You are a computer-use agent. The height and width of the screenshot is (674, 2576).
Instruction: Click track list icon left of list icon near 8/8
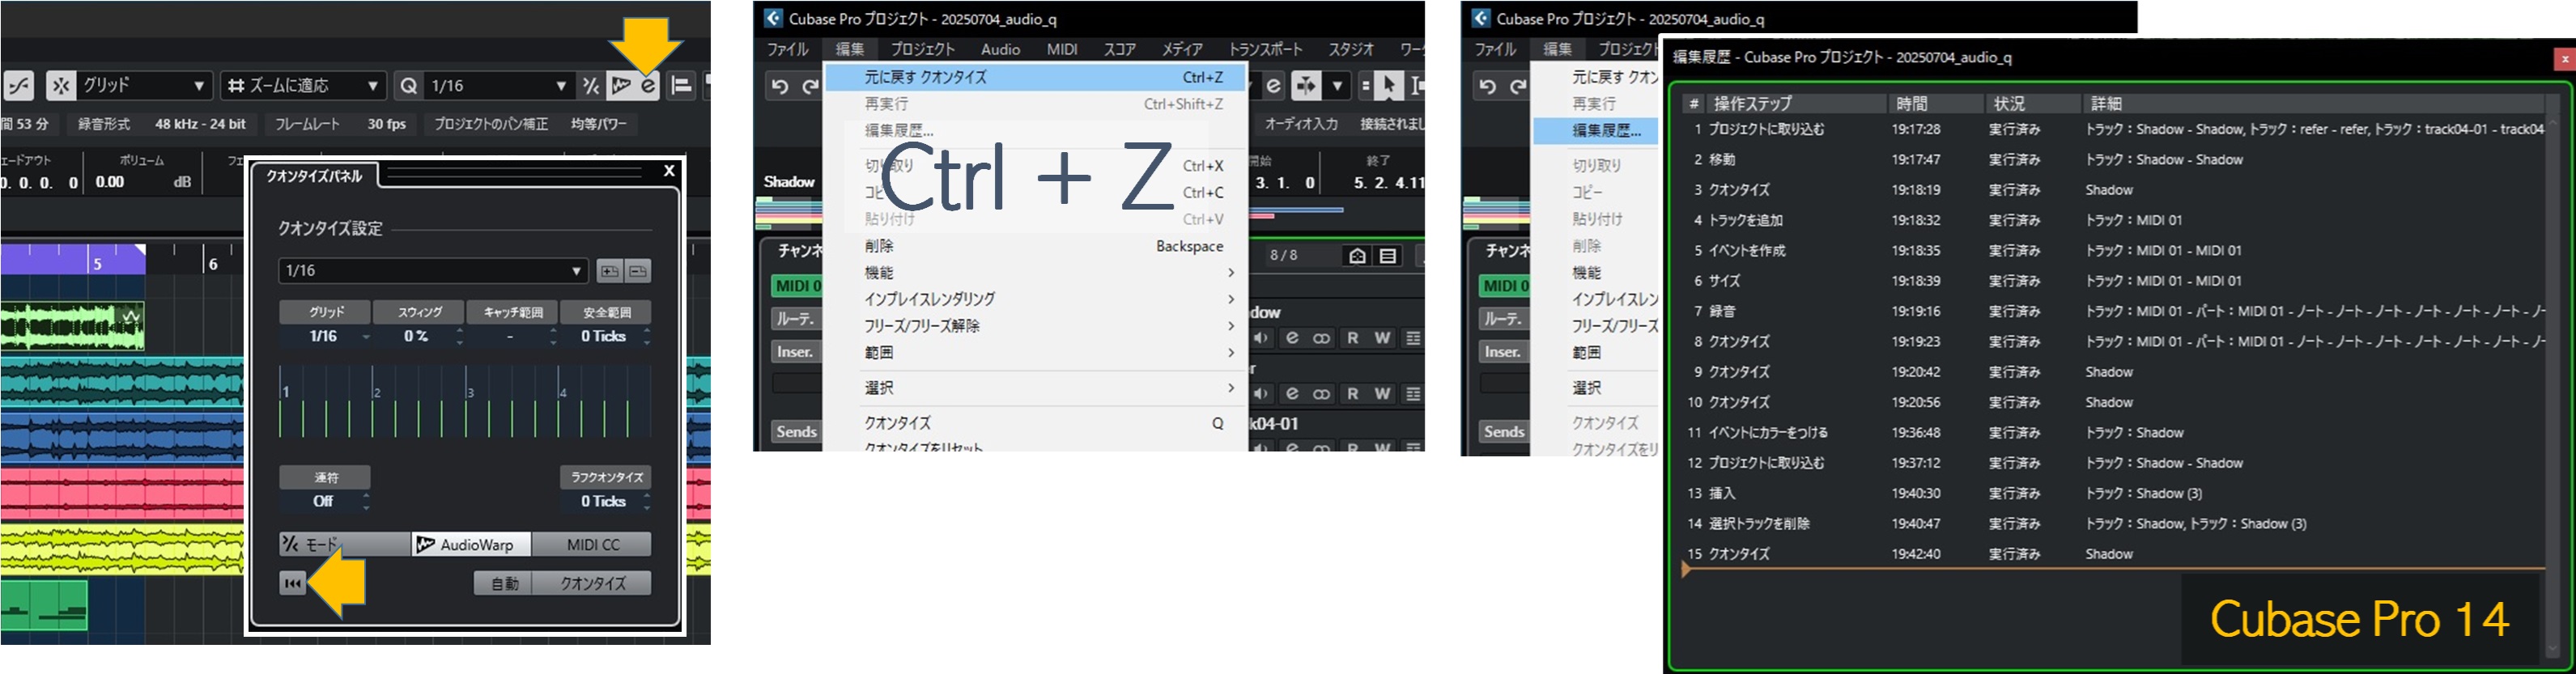tap(1357, 256)
